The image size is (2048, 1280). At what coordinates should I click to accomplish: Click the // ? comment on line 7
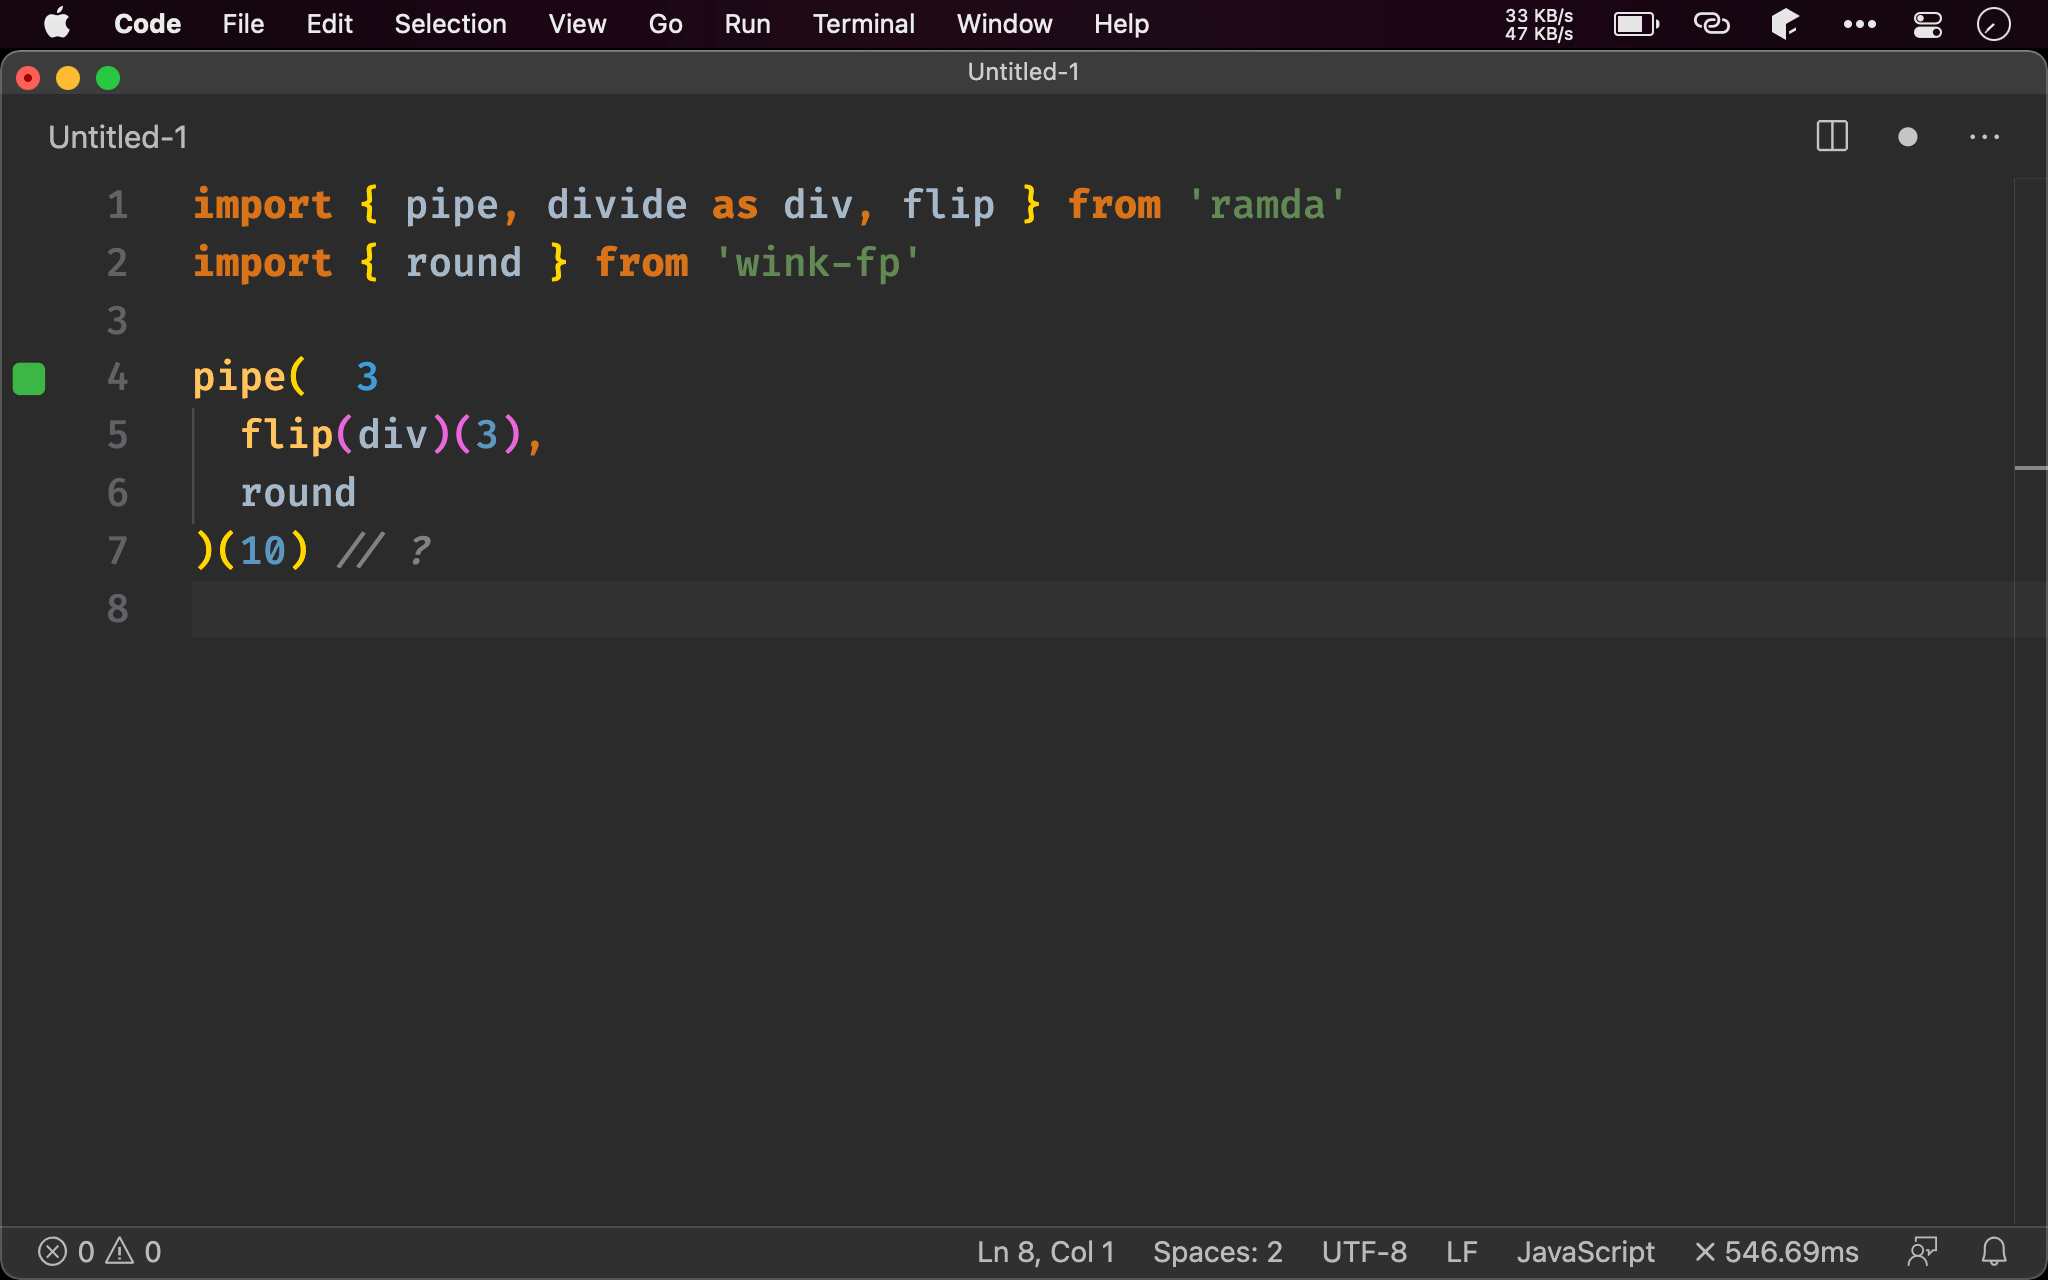click(x=384, y=550)
